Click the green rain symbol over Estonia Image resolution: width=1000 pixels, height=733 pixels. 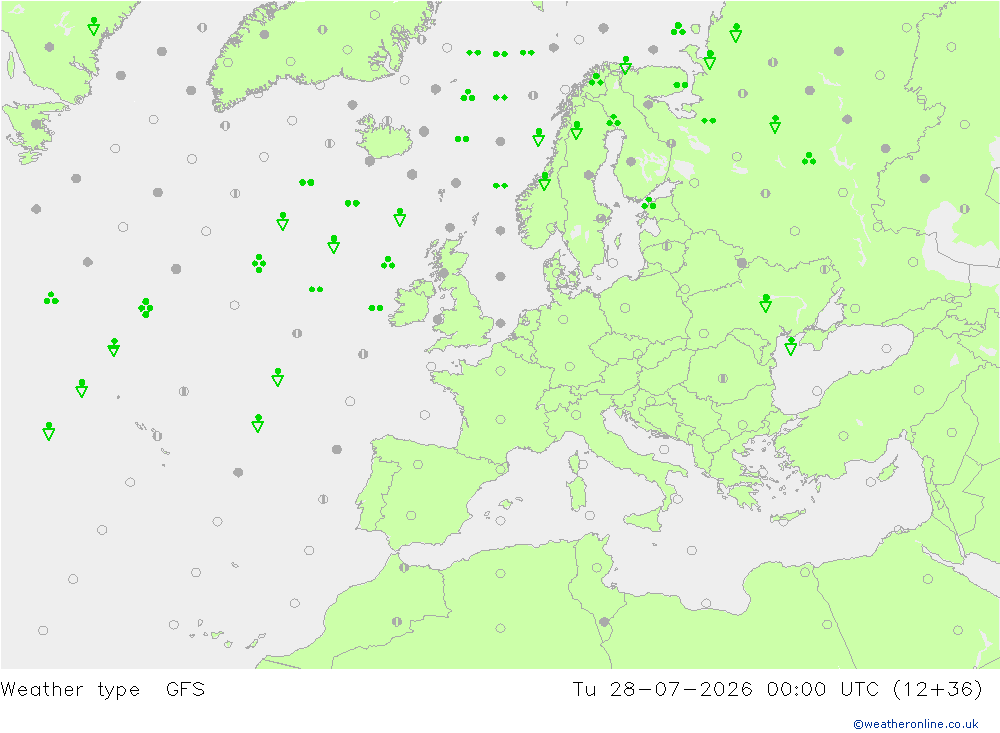point(649,204)
